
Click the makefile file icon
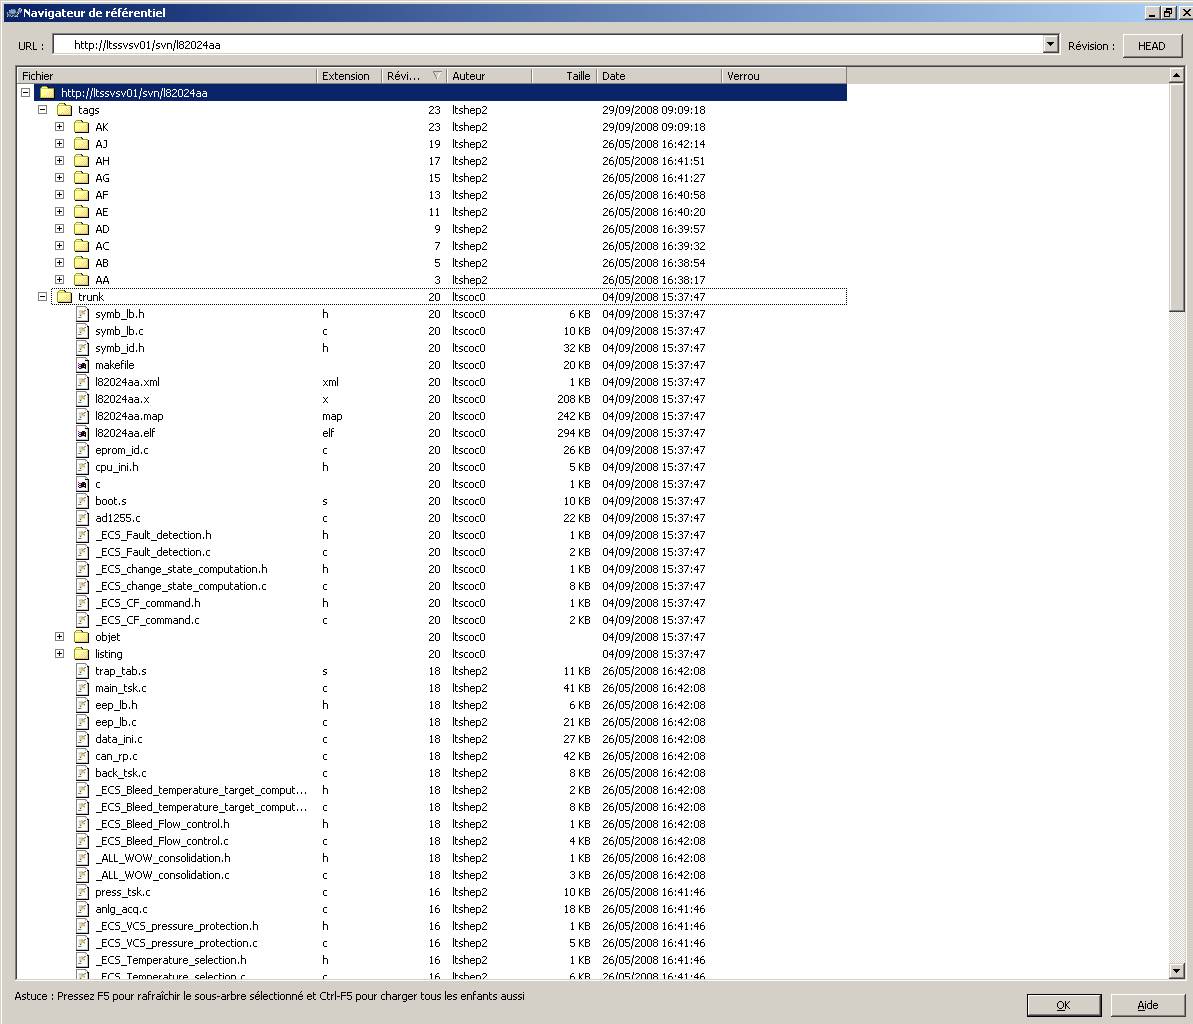tap(82, 365)
